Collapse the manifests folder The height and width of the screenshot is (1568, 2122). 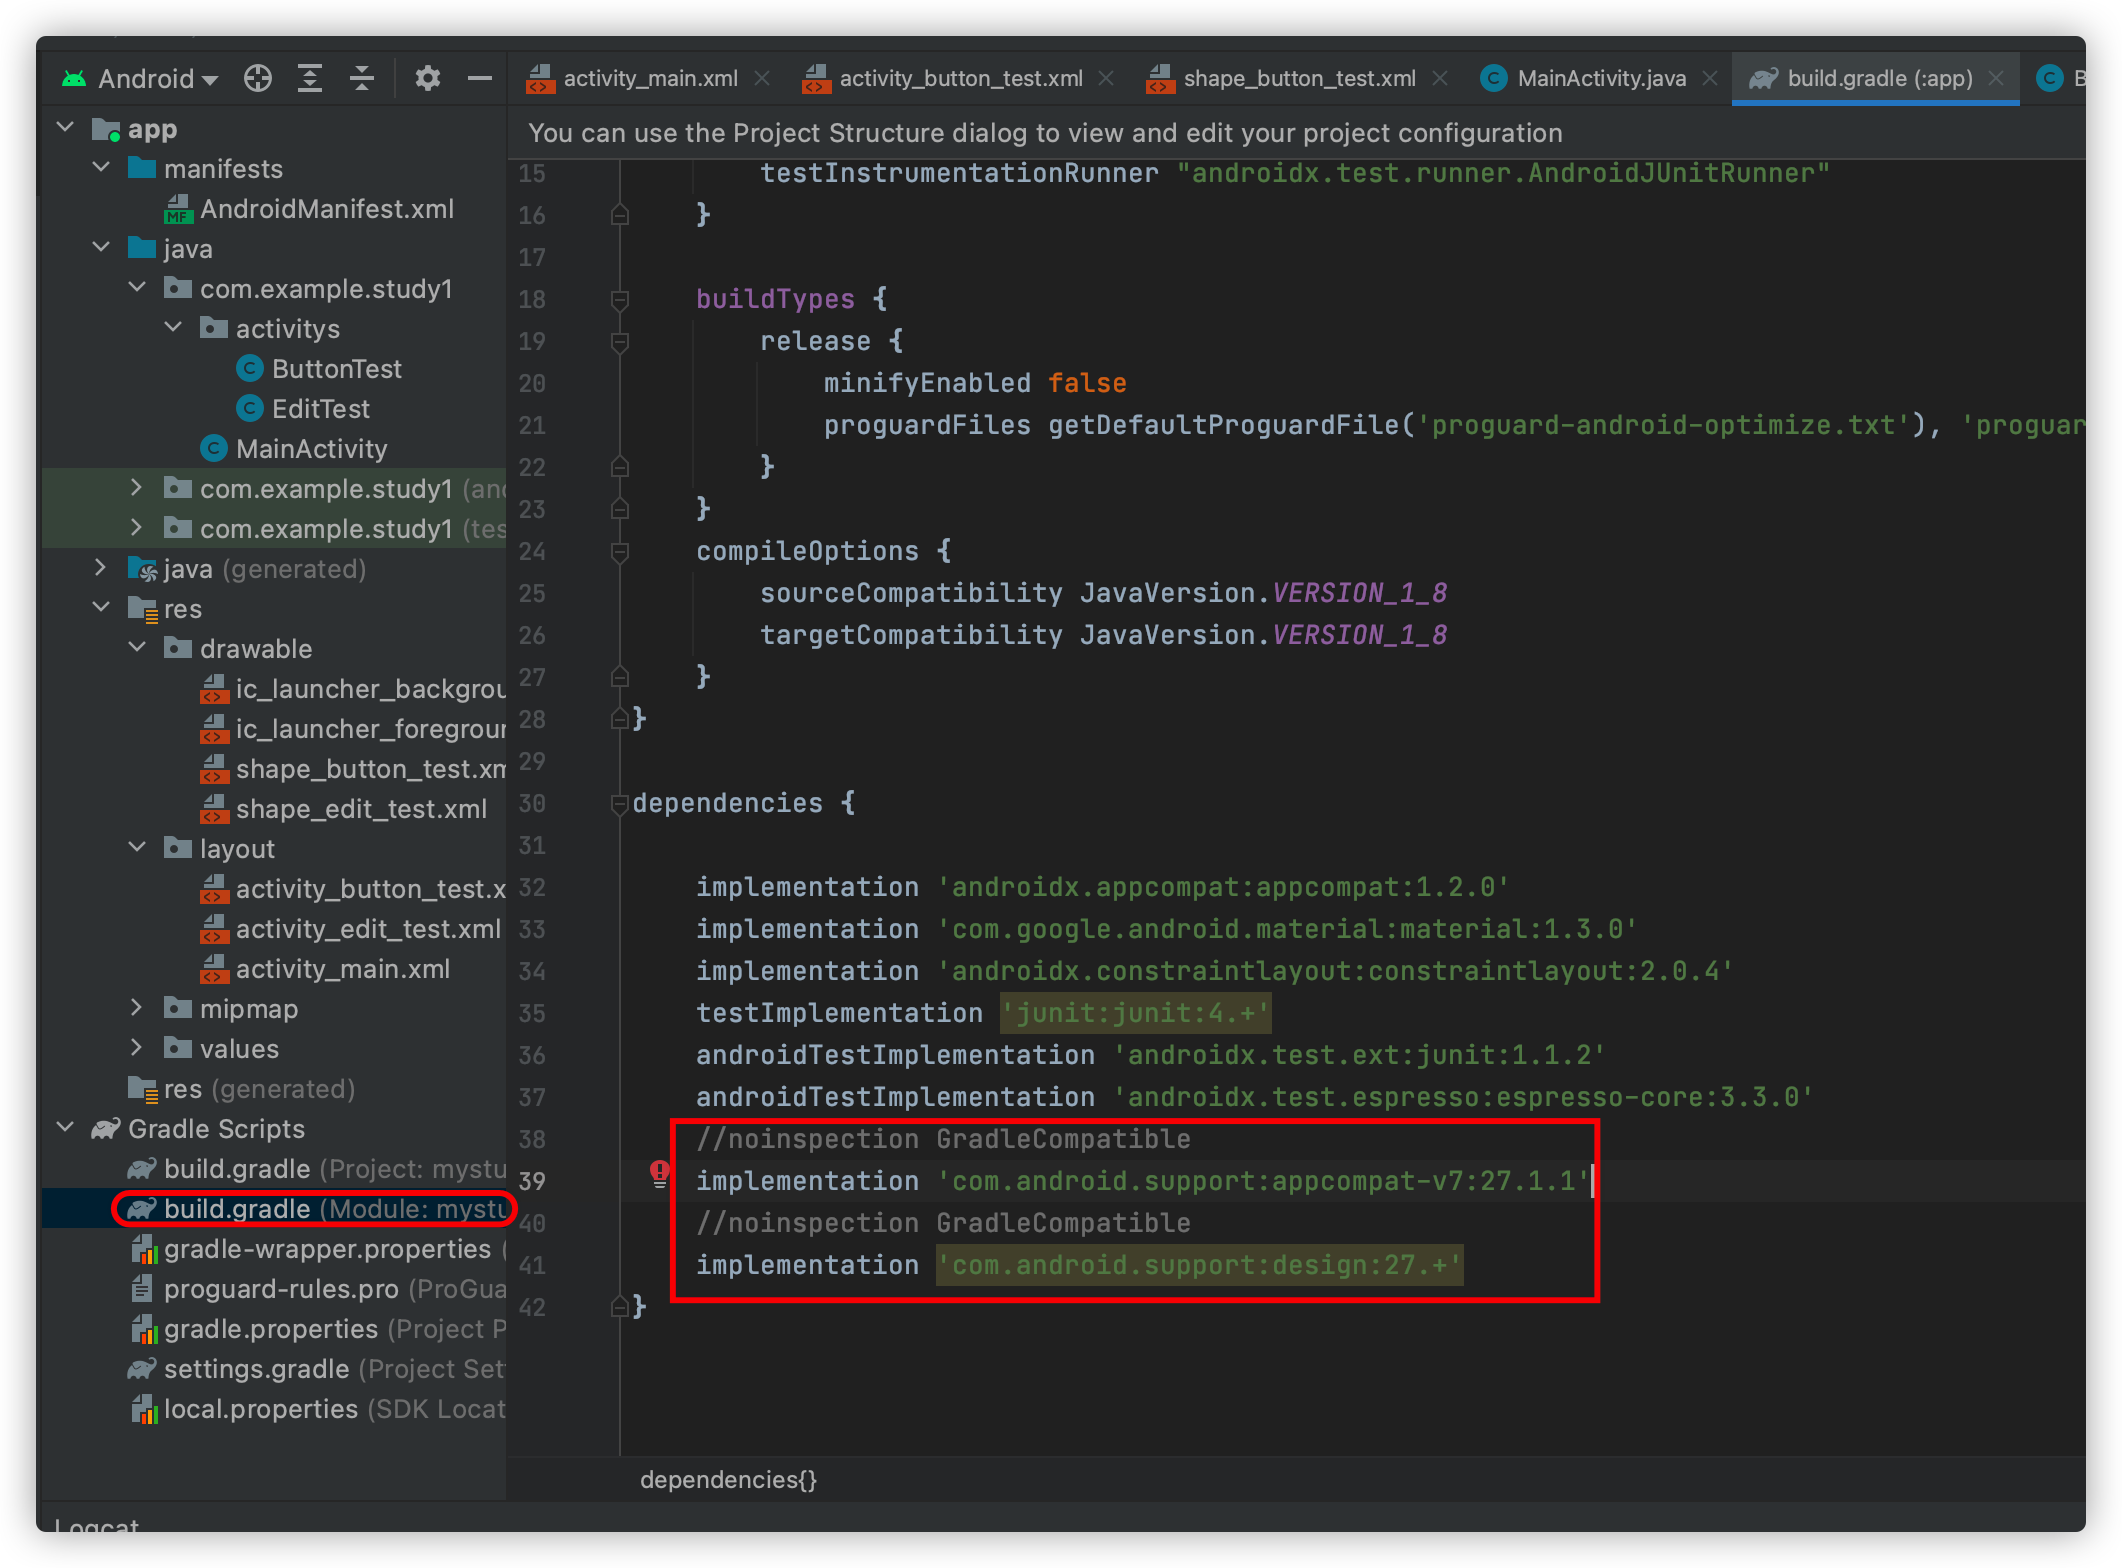(102, 168)
